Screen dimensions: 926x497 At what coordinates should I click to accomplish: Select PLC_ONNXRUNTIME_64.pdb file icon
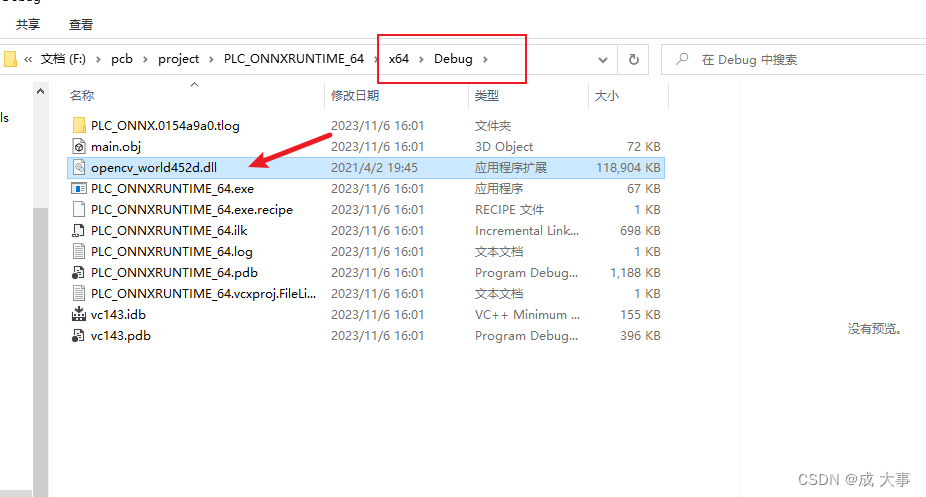click(79, 273)
